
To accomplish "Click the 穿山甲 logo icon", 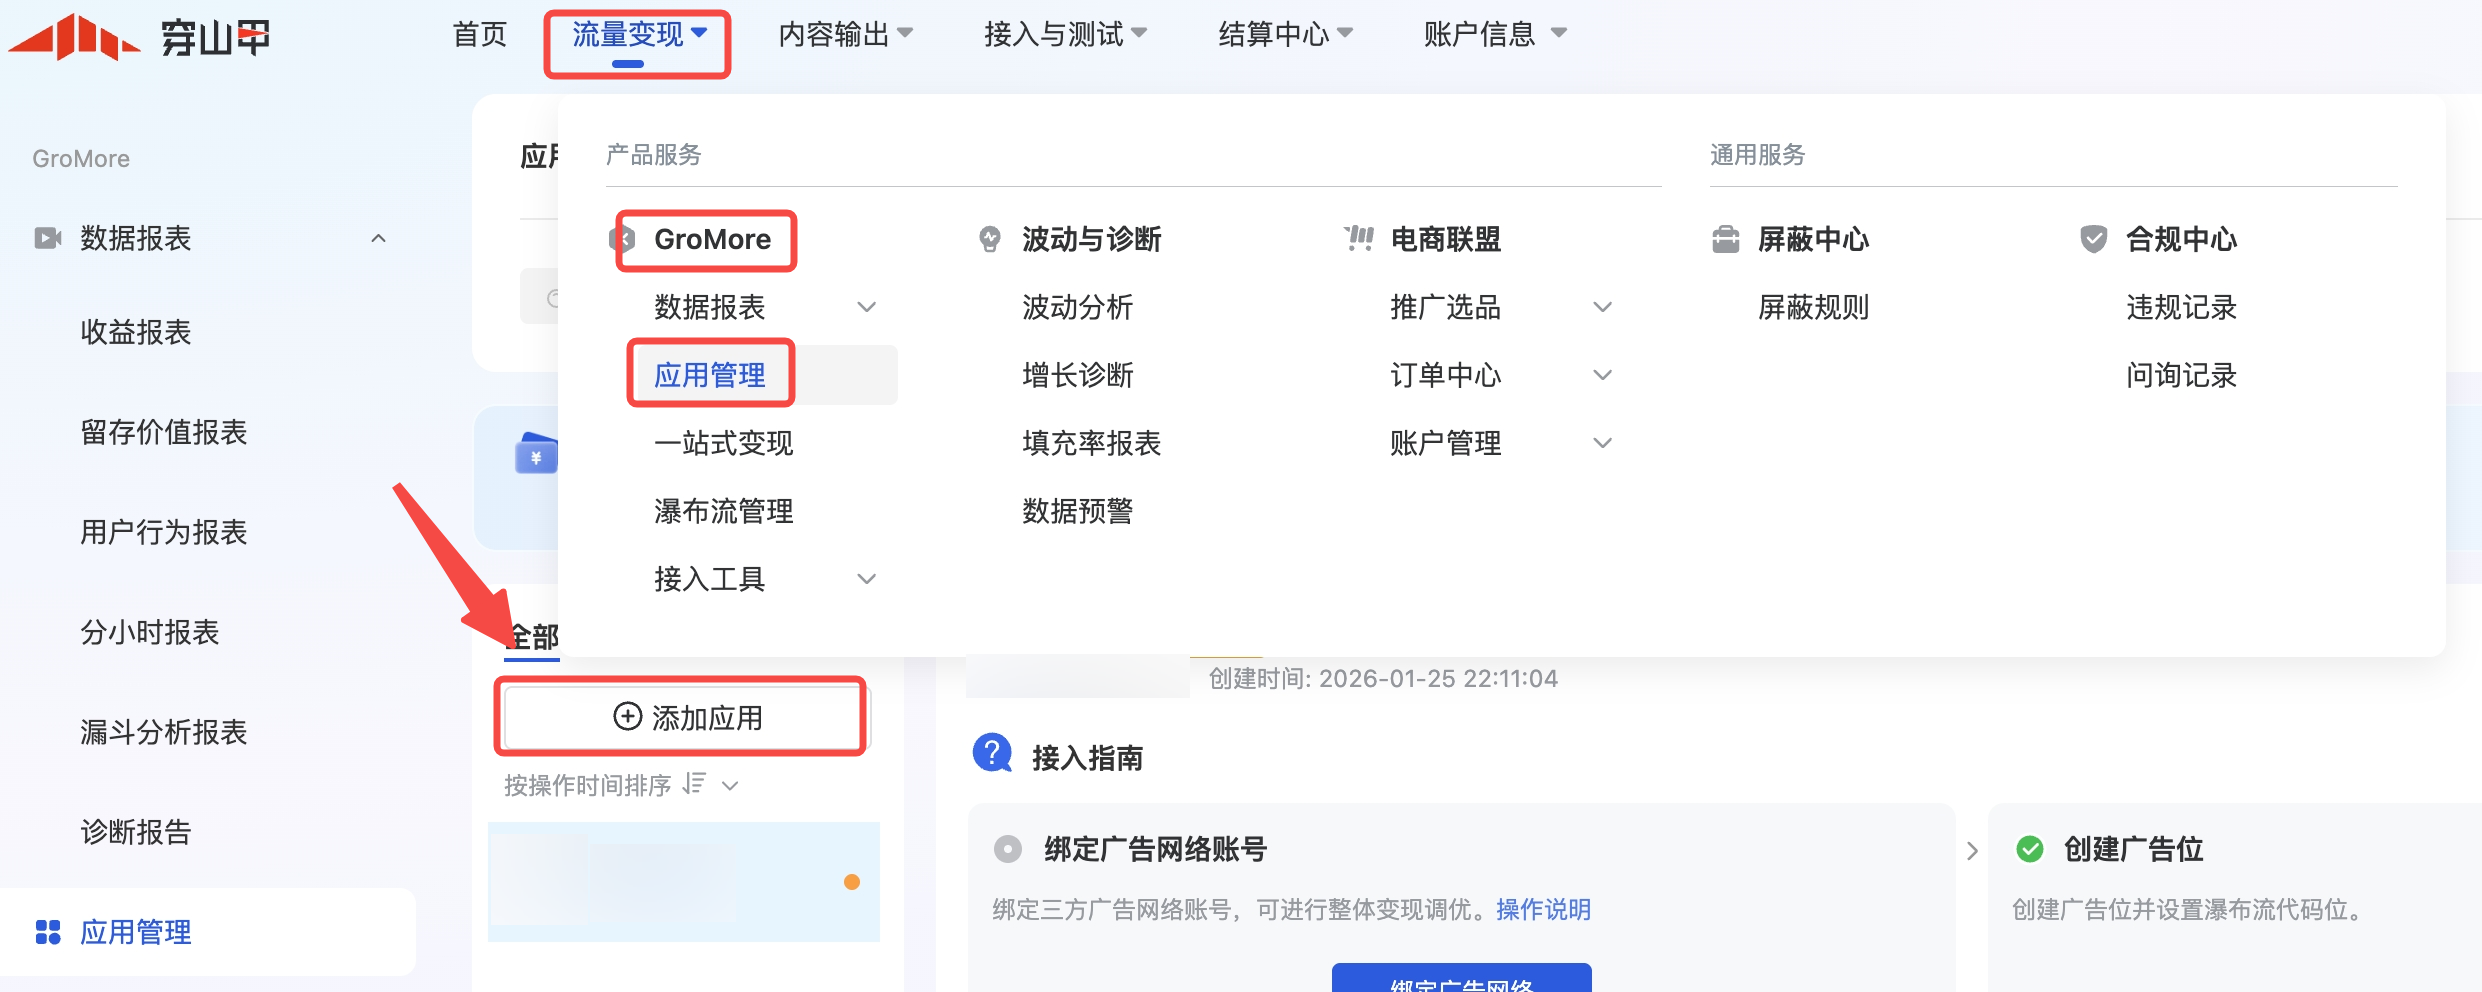I will 75,37.
